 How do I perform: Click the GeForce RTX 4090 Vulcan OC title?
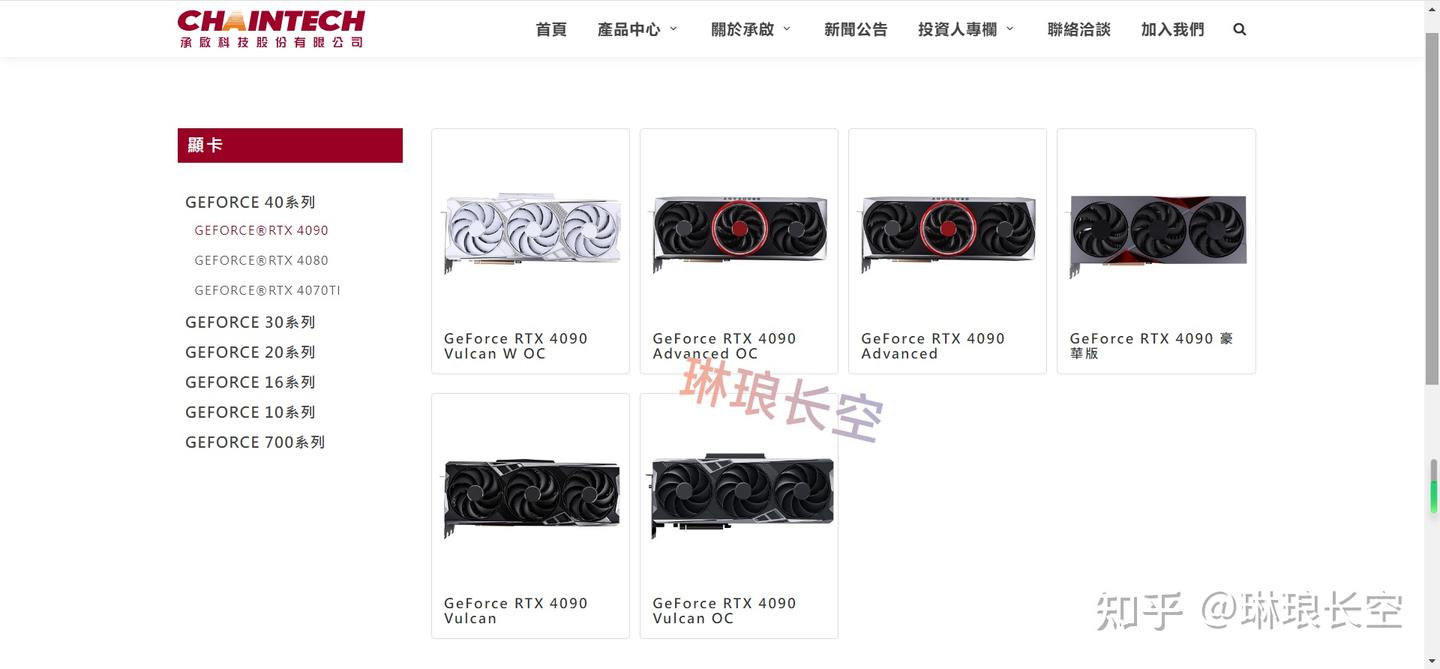[x=724, y=610]
